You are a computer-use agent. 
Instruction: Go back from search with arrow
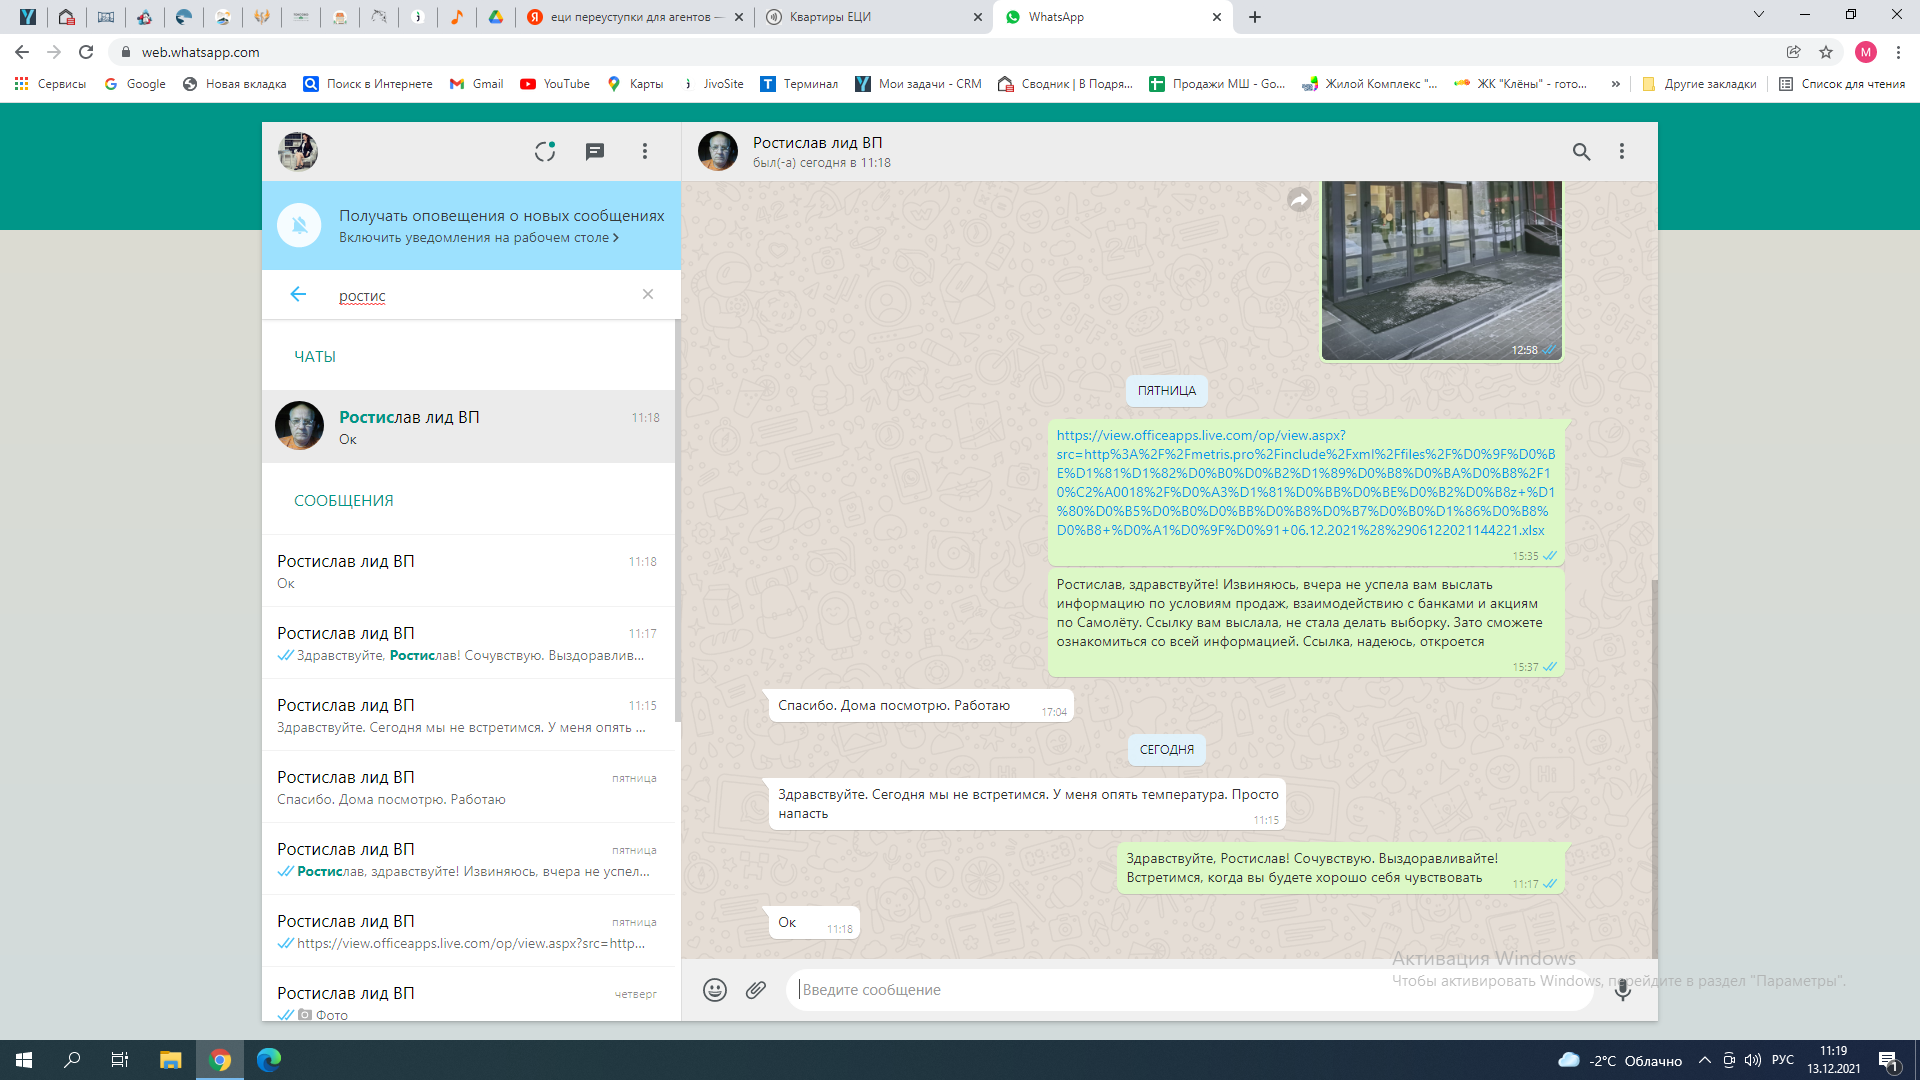coord(298,294)
